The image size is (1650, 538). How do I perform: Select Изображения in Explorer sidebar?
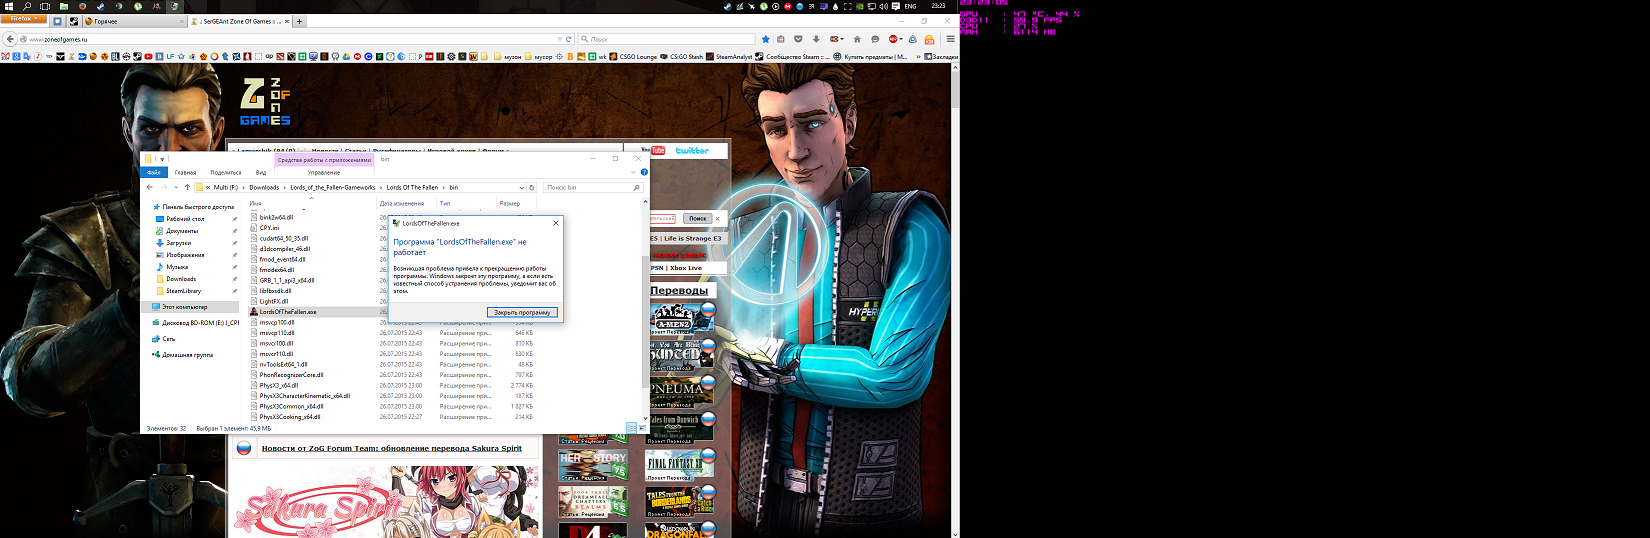pos(184,255)
